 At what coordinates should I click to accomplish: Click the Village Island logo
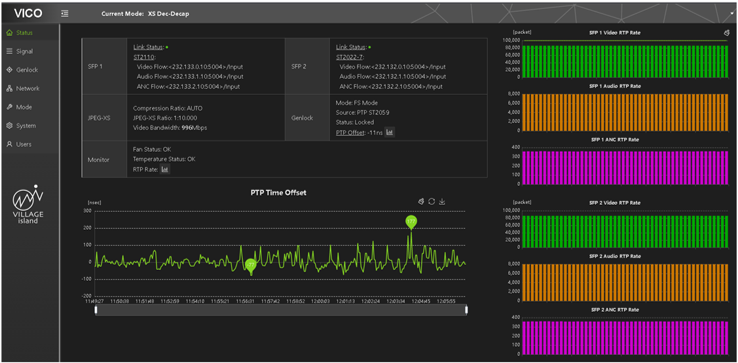[x=28, y=205]
